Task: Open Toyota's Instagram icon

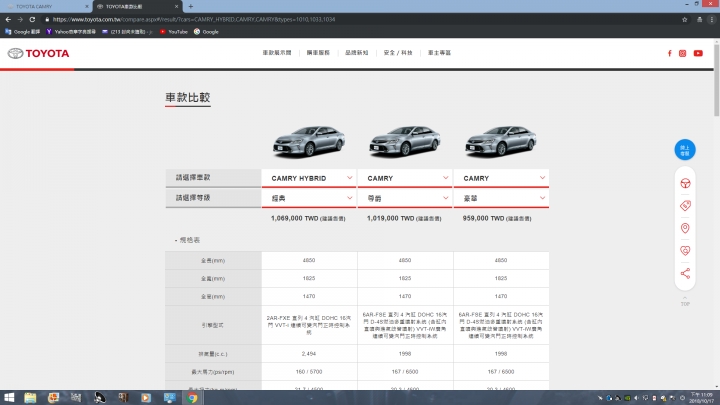Action: tap(682, 53)
